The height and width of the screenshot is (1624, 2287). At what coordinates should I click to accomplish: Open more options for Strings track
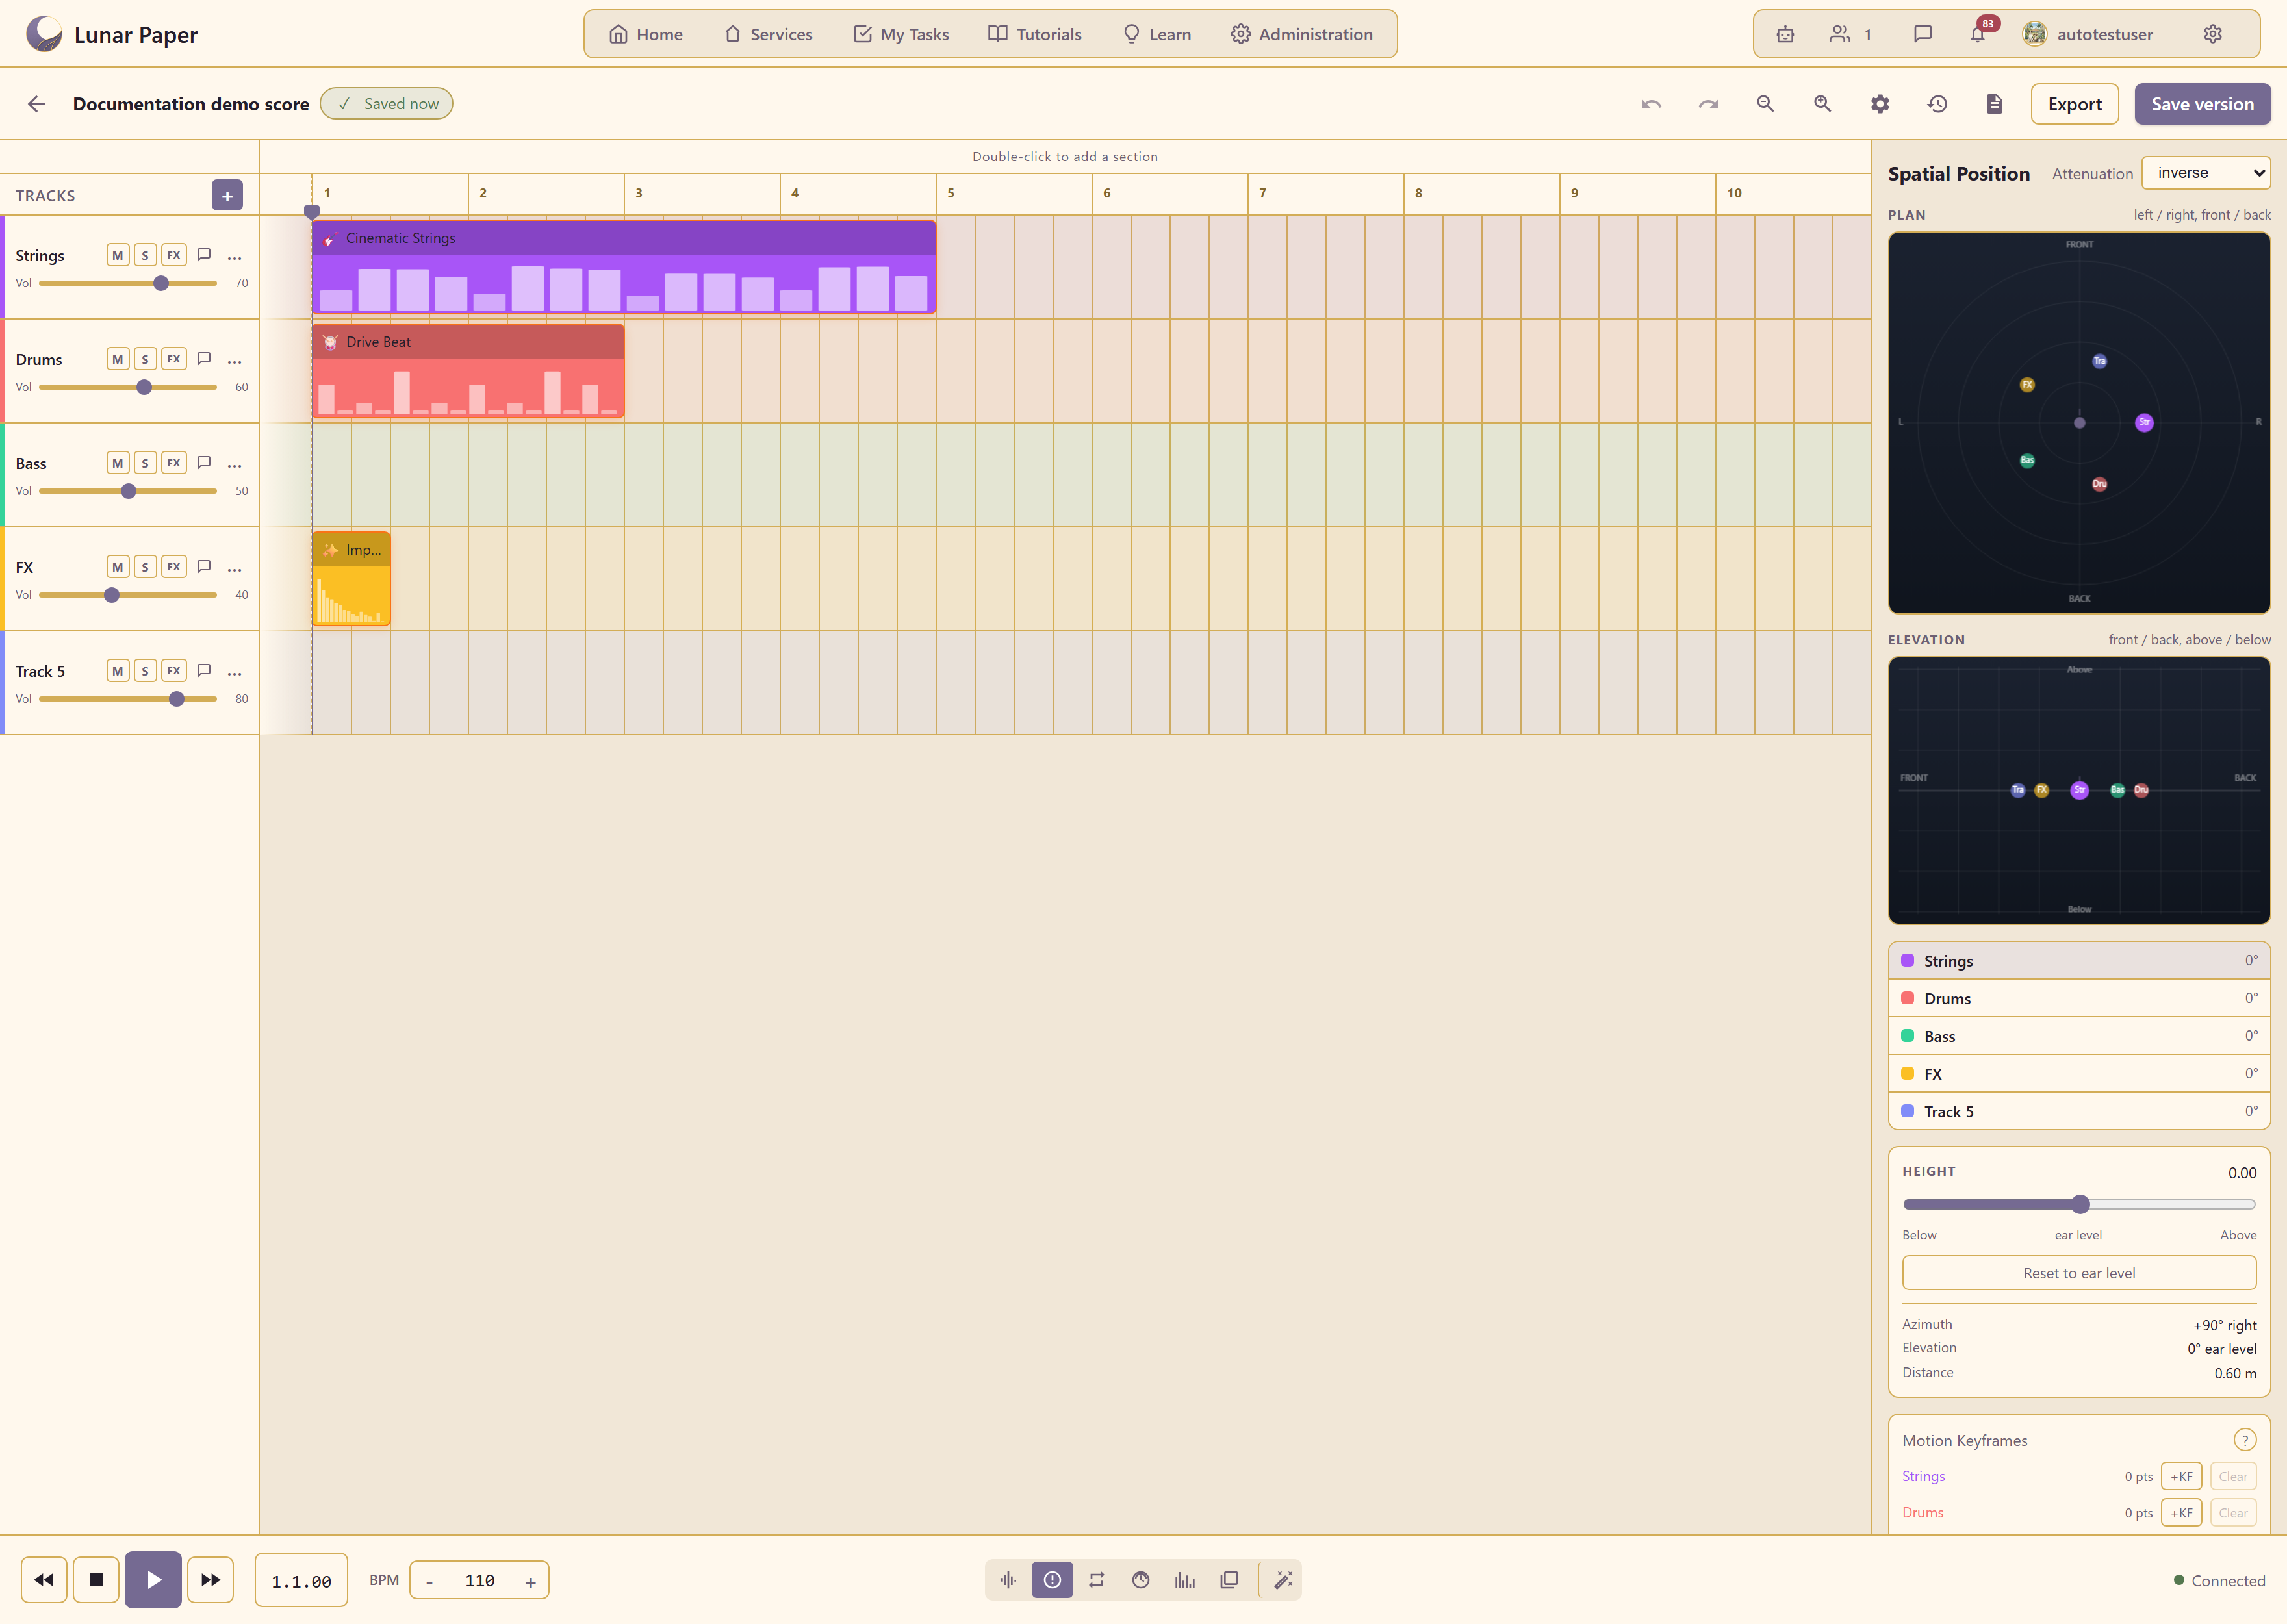coord(235,256)
